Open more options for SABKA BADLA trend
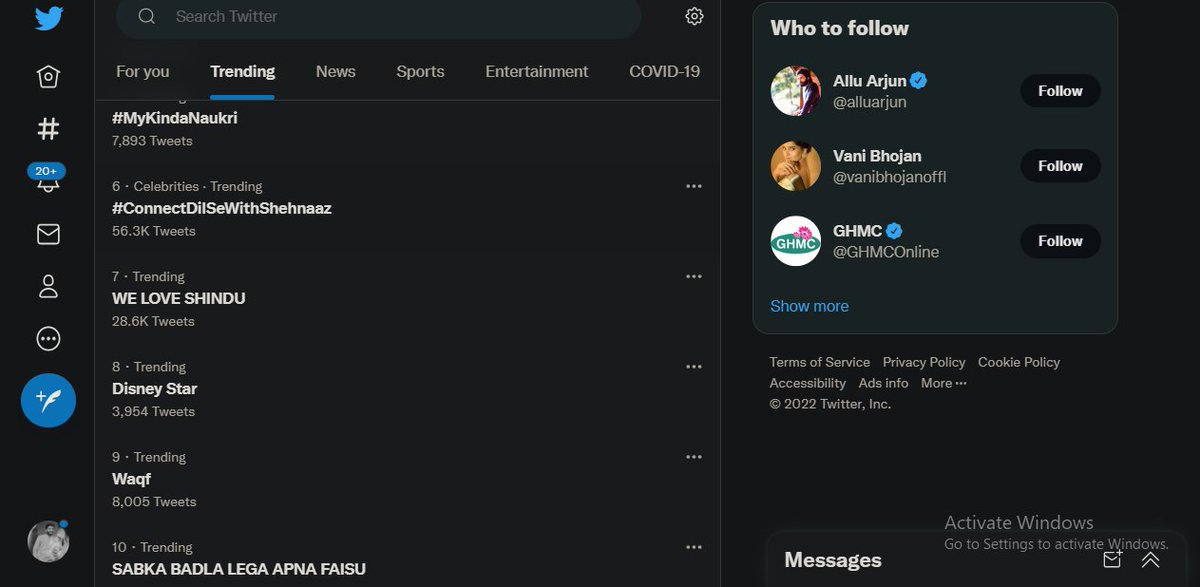 (694, 547)
